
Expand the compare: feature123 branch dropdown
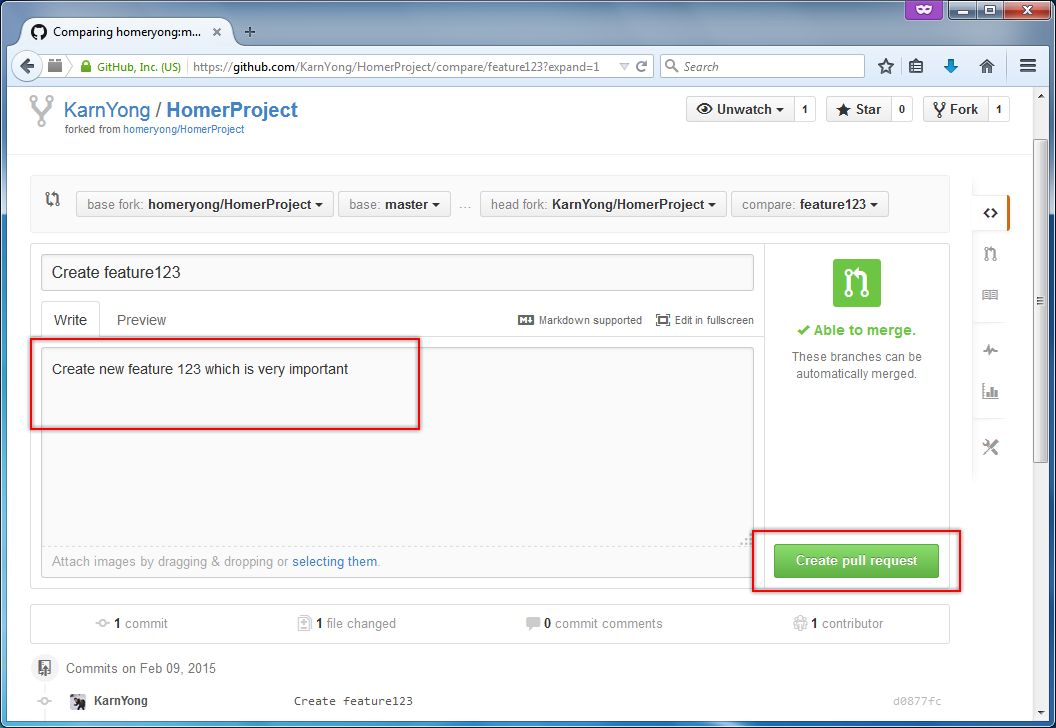tap(809, 204)
